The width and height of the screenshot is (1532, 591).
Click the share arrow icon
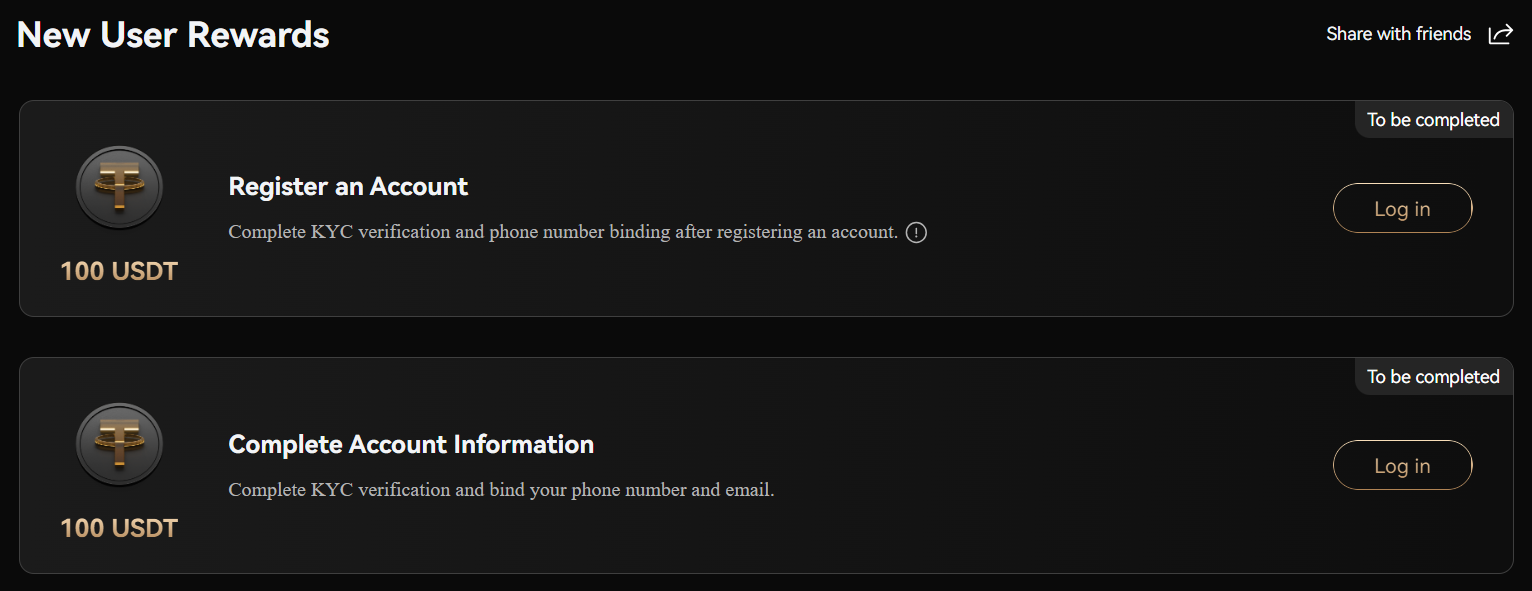click(1500, 35)
